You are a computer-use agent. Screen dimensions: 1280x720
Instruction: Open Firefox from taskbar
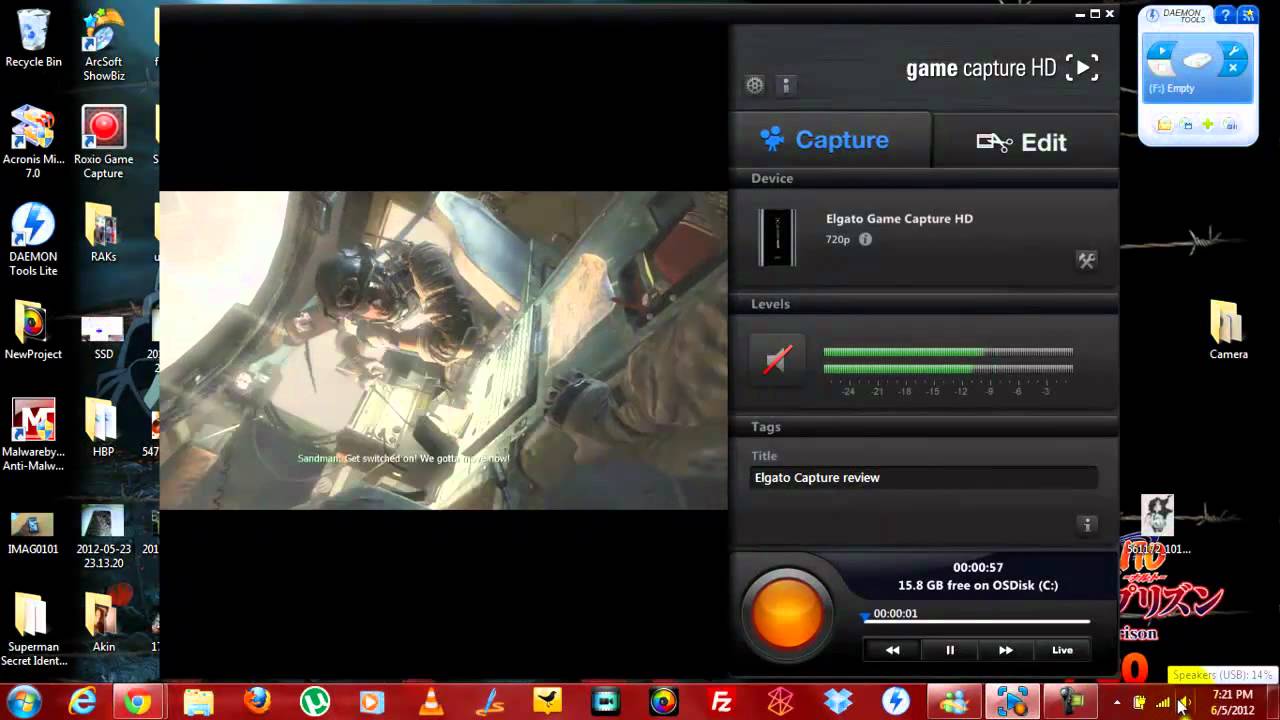pos(256,702)
